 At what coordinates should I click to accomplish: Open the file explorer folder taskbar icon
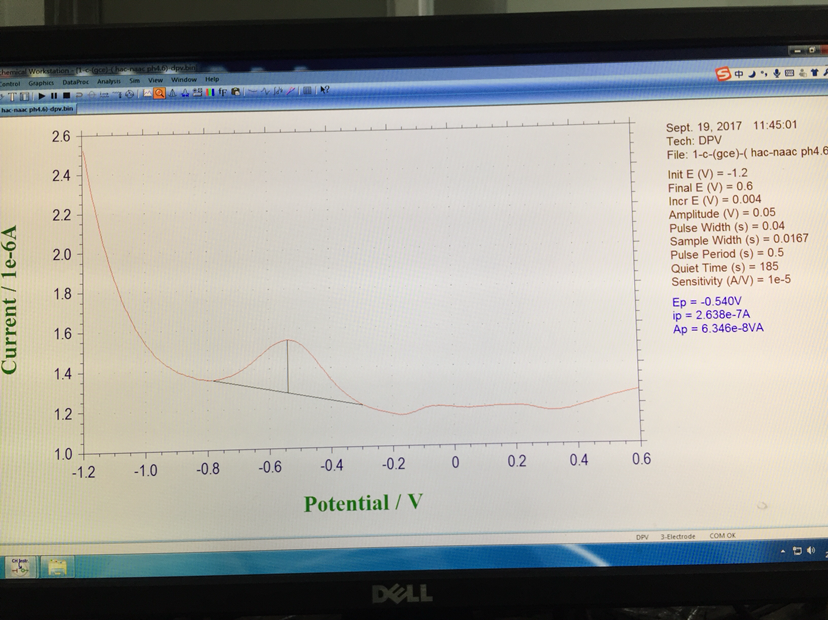click(57, 567)
